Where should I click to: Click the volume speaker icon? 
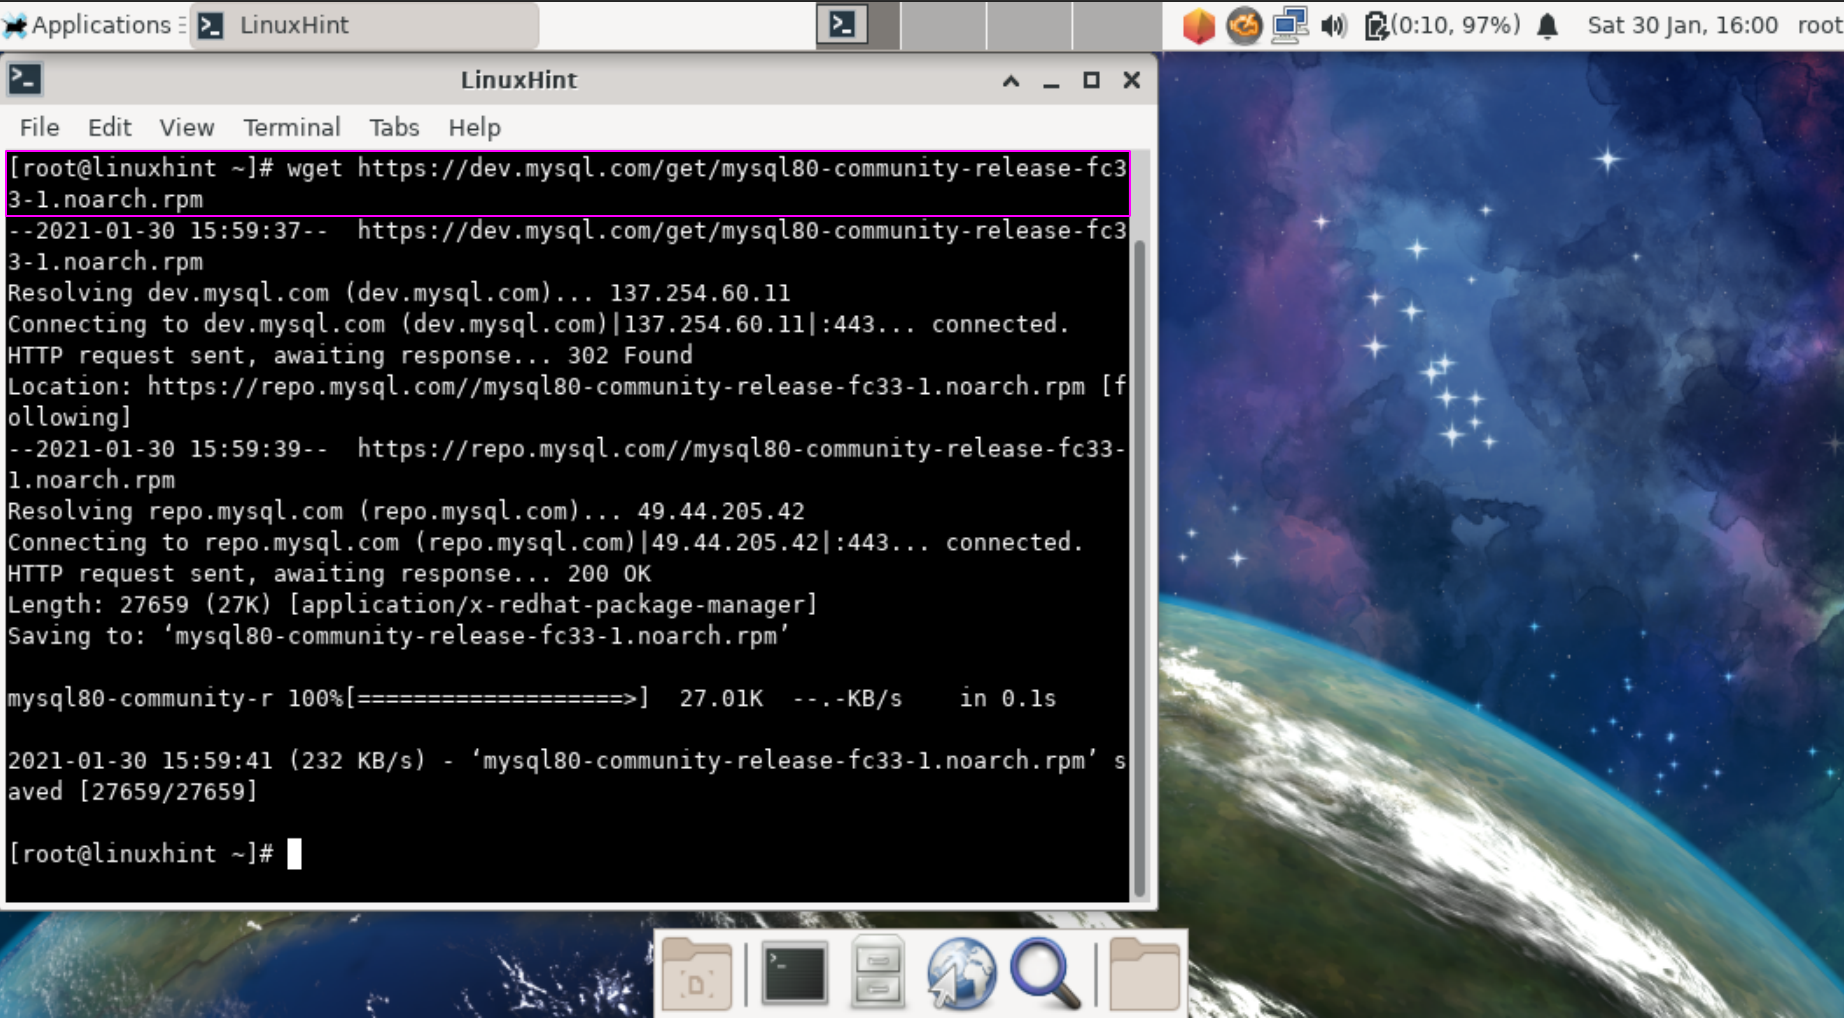click(1333, 25)
